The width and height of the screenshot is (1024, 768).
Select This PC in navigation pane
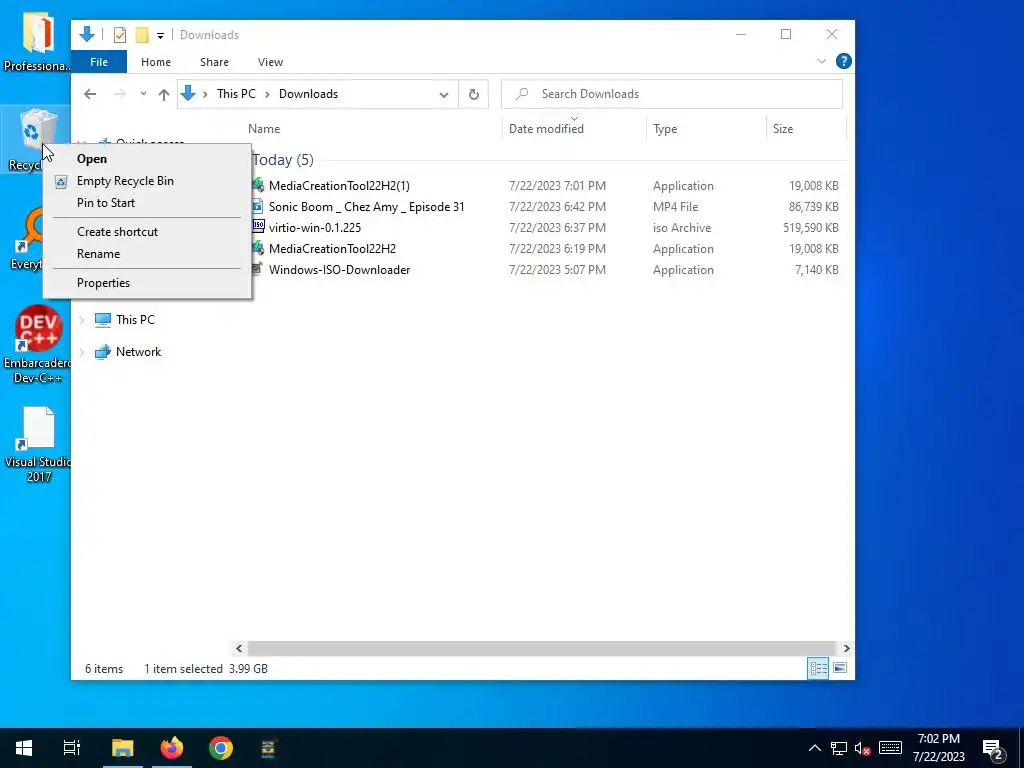(x=135, y=320)
